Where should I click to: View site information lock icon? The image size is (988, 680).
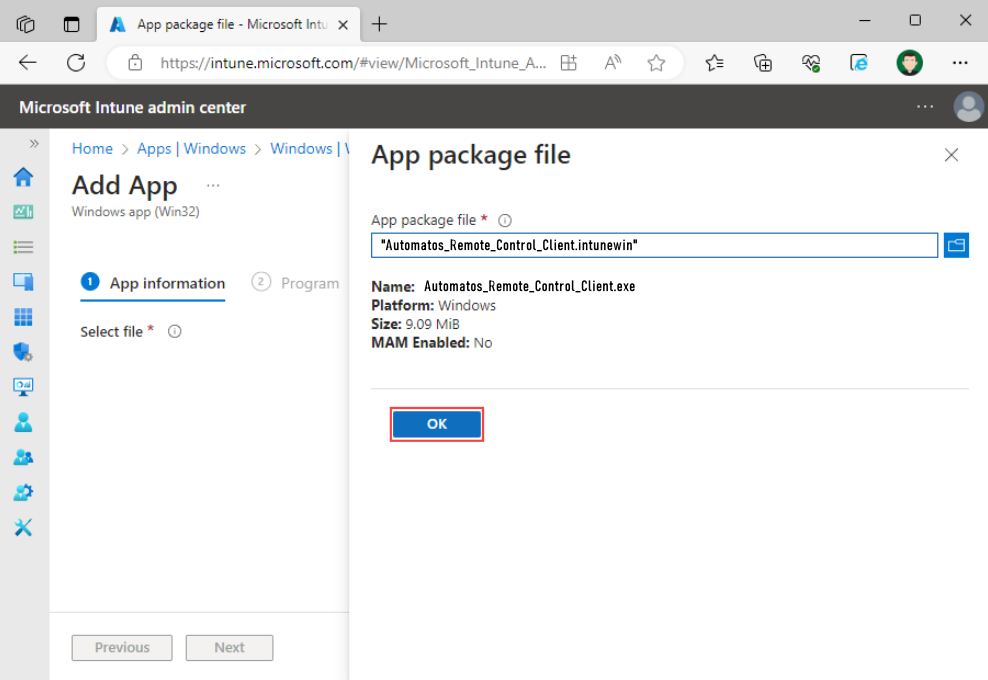point(135,62)
